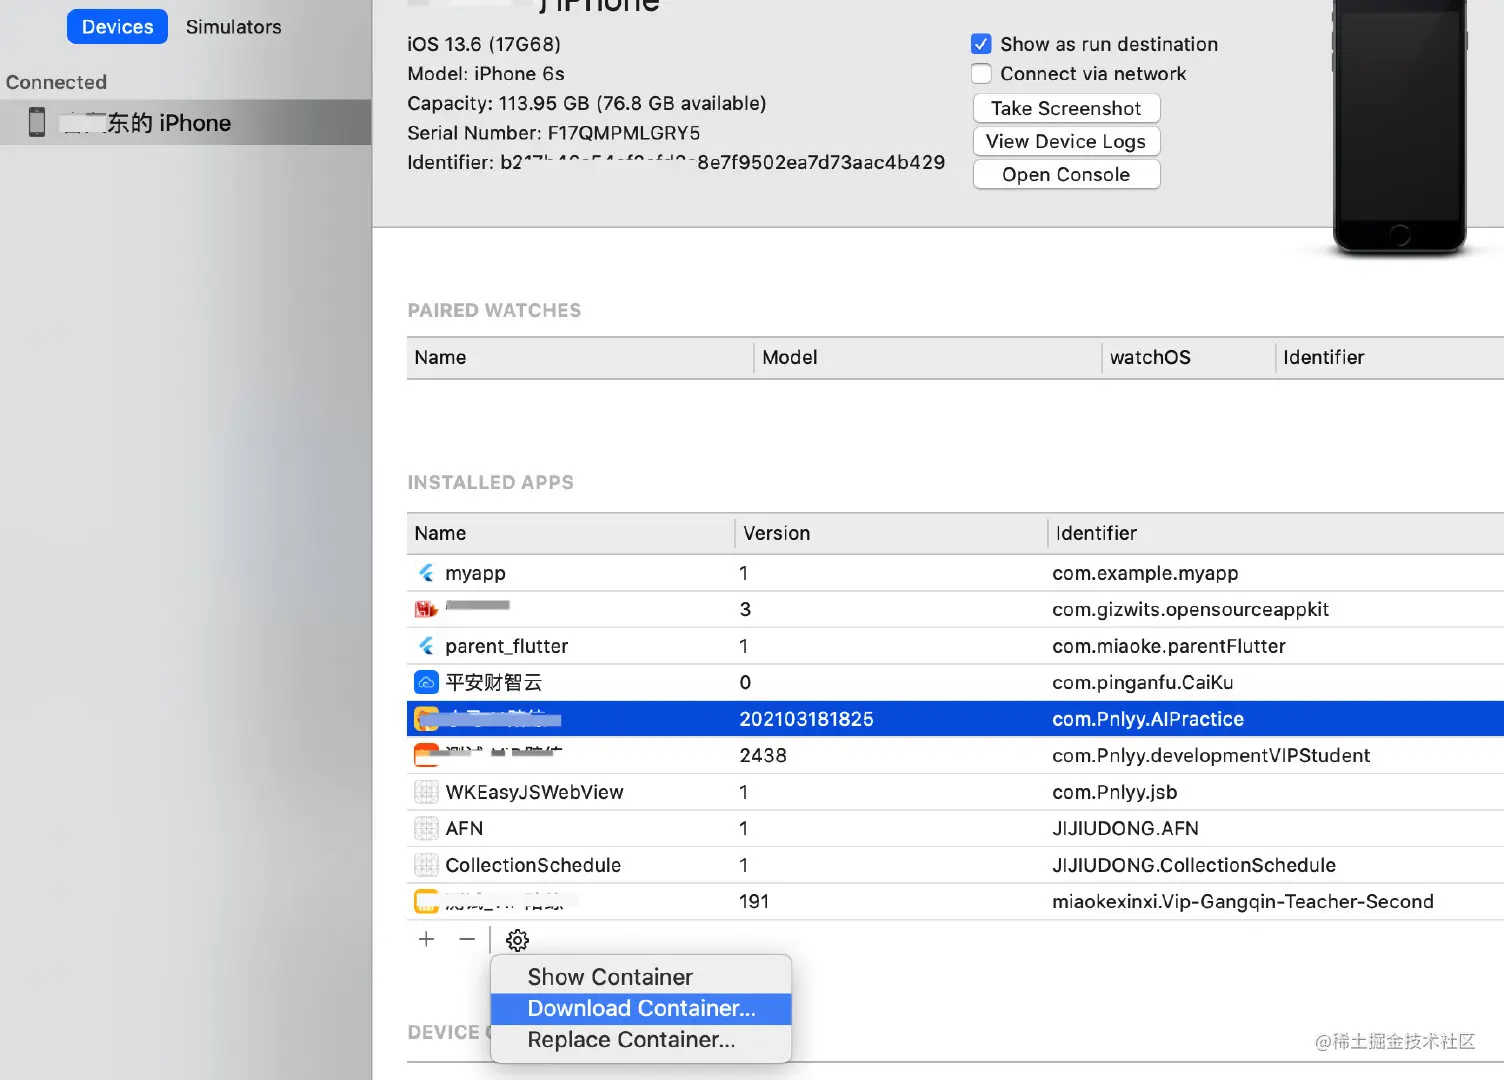This screenshot has height=1080, width=1504.
Task: Click the app icon in com.Pnlyy.AIPractice row
Action: pyautogui.click(x=427, y=718)
